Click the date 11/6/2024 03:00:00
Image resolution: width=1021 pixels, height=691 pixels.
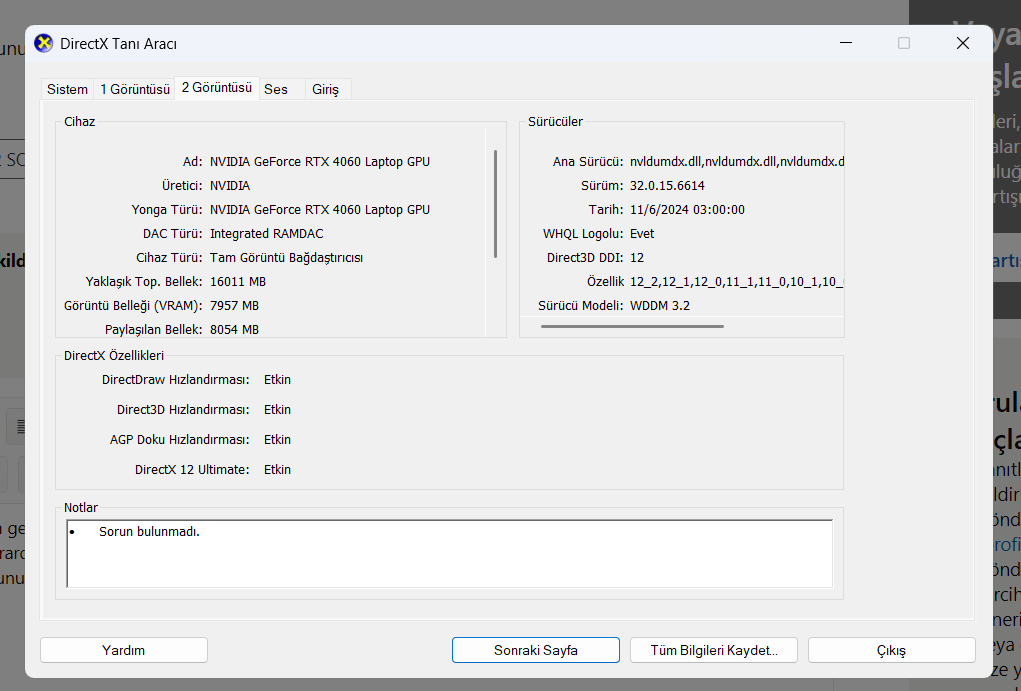(x=687, y=210)
